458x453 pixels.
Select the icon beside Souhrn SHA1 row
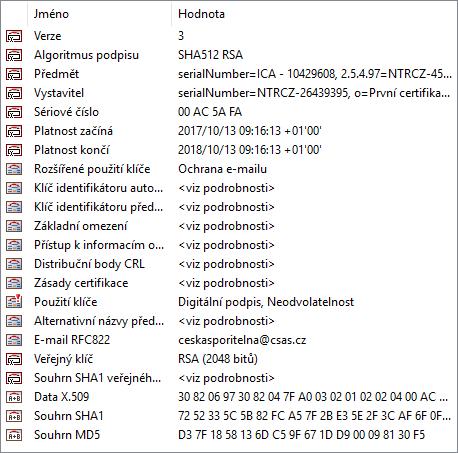pos(14,416)
